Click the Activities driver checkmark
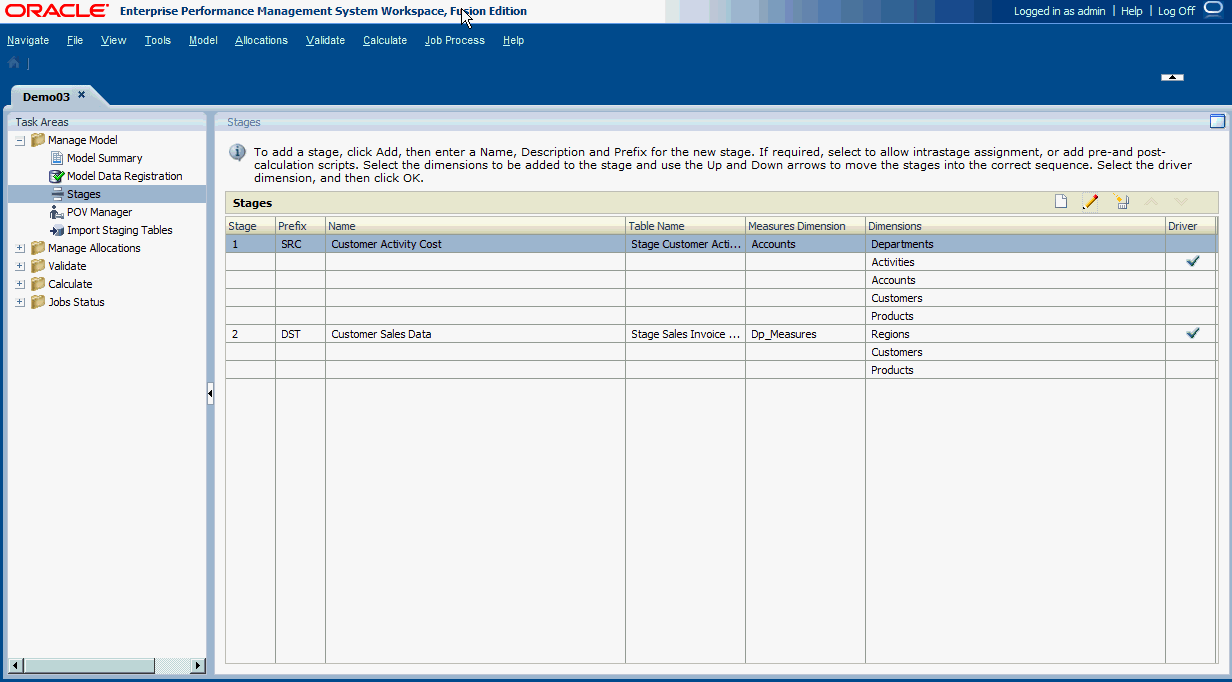 1192,261
